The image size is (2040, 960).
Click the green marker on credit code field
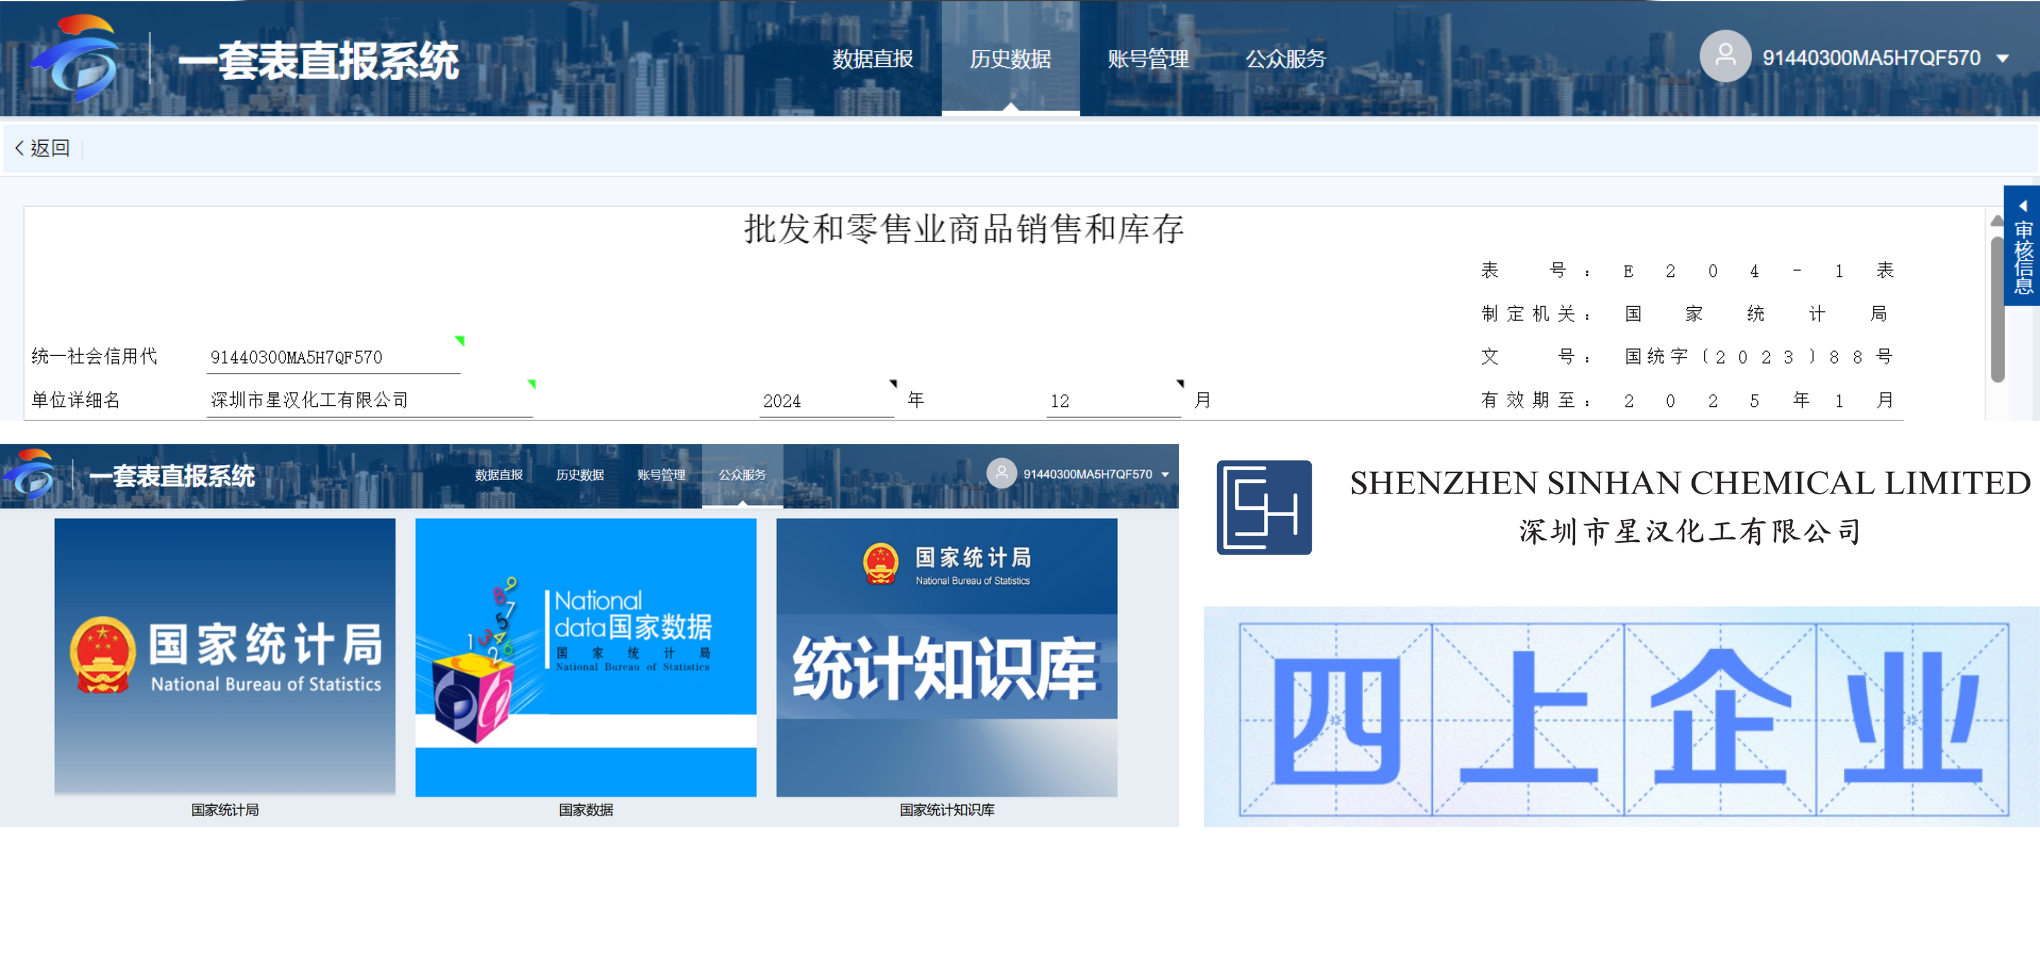tap(459, 341)
